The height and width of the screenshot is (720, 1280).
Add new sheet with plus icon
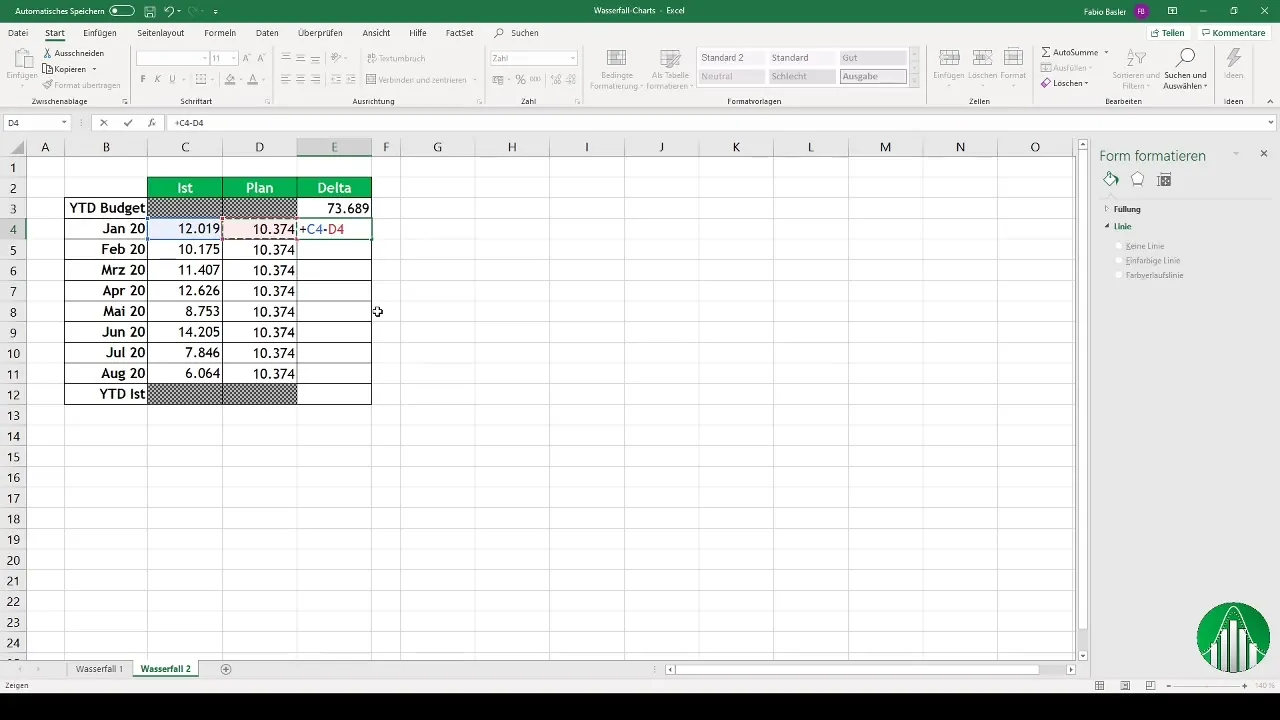[226, 668]
